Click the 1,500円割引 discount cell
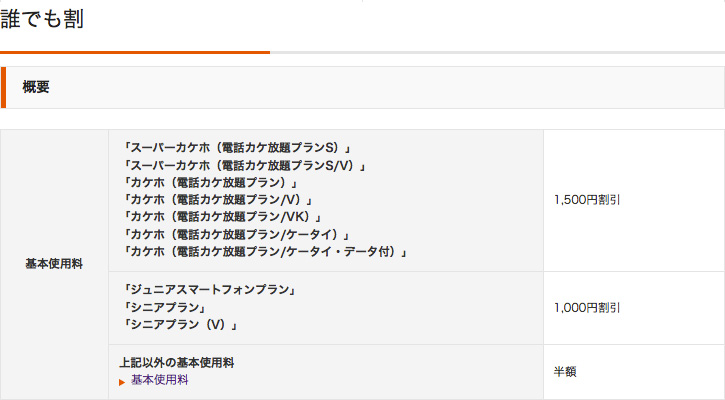This screenshot has width=725, height=400. [588, 200]
